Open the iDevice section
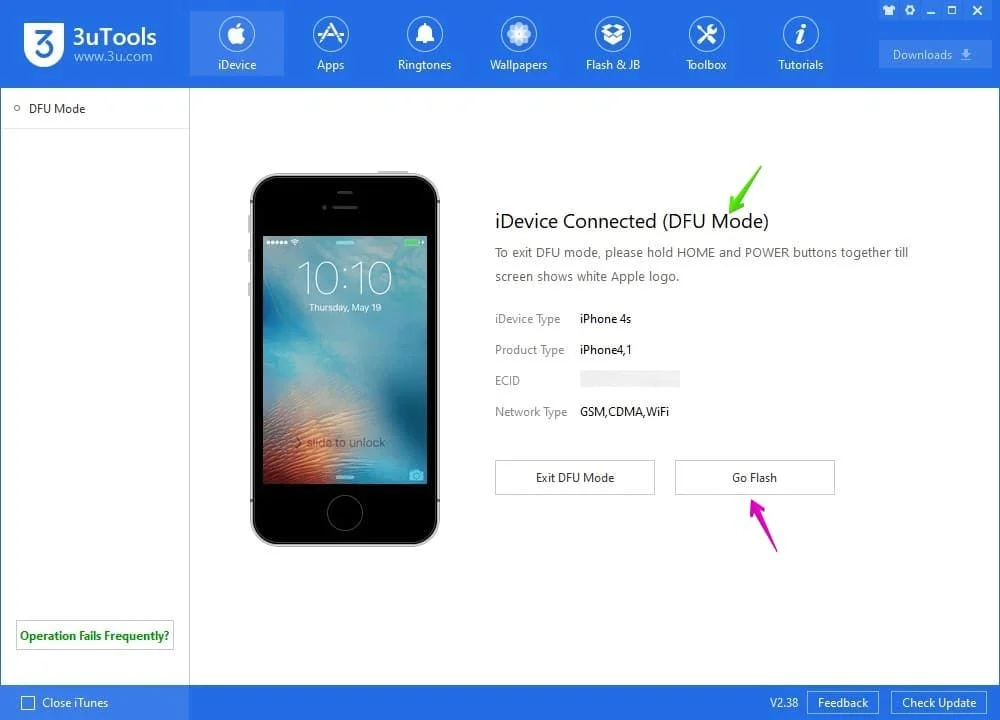Image resolution: width=1000 pixels, height=720 pixels. coord(237,44)
